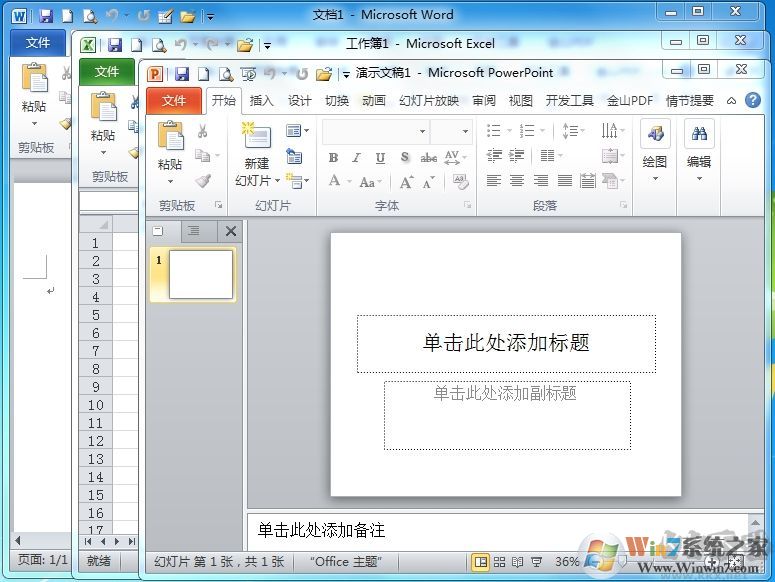Click the notes field below slide
Image resolution: width=775 pixels, height=582 pixels.
pyautogui.click(x=498, y=532)
